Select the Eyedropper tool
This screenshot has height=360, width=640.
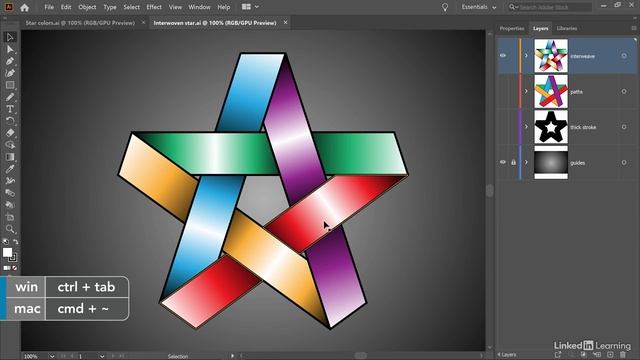point(10,169)
